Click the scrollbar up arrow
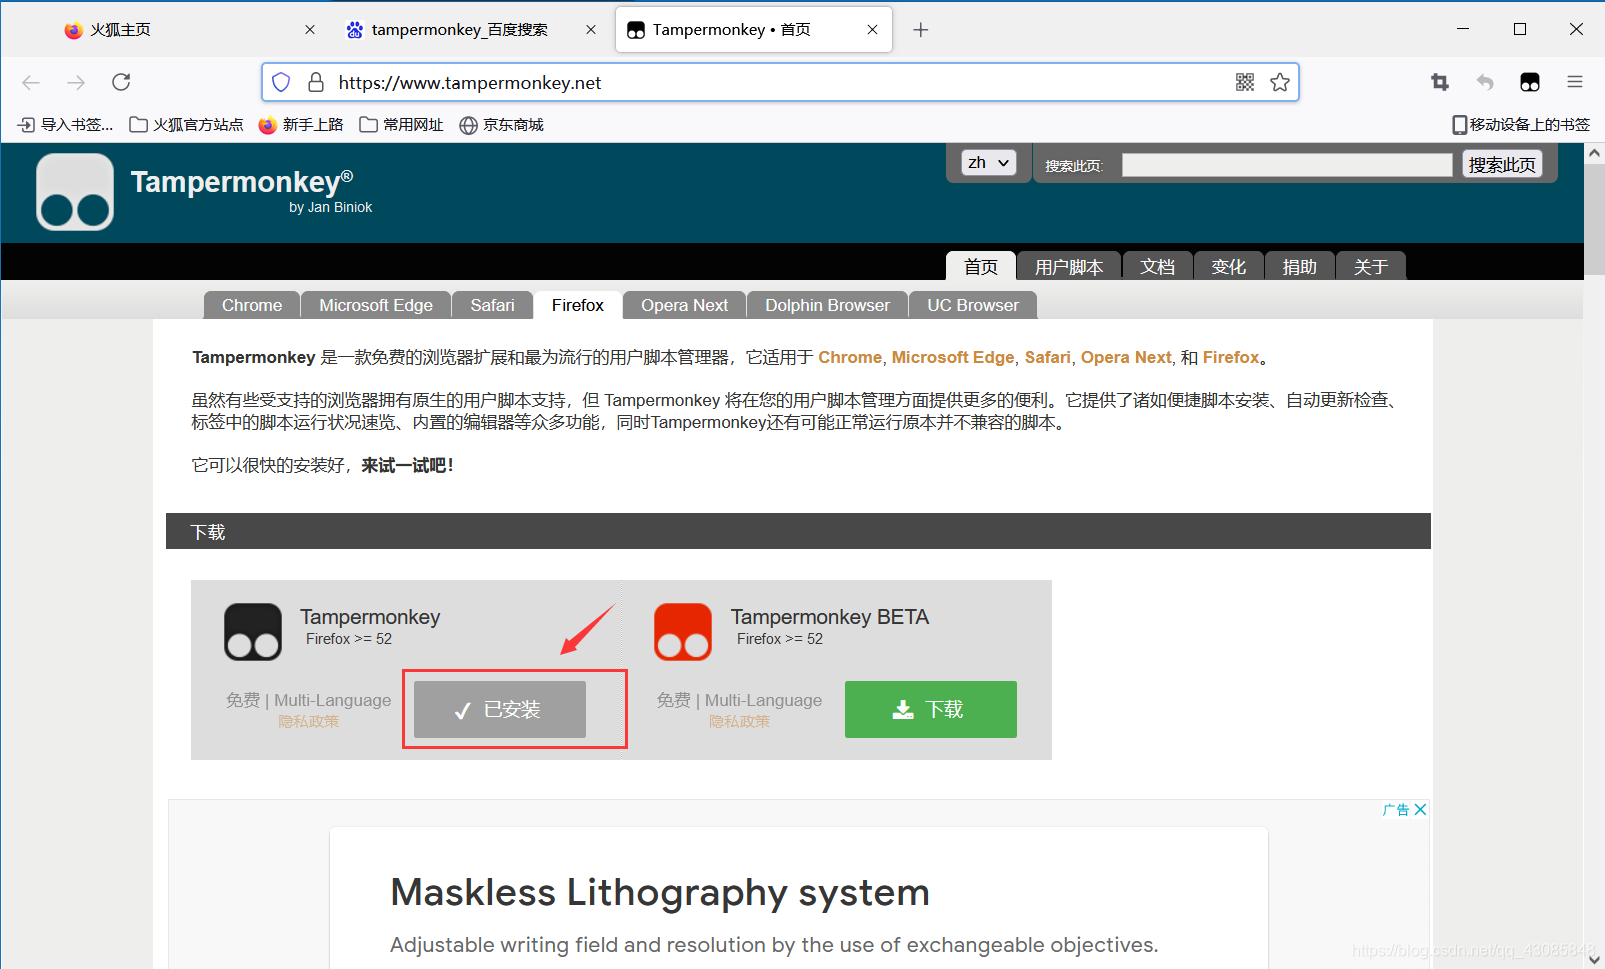This screenshot has height=969, width=1605. coord(1595,153)
